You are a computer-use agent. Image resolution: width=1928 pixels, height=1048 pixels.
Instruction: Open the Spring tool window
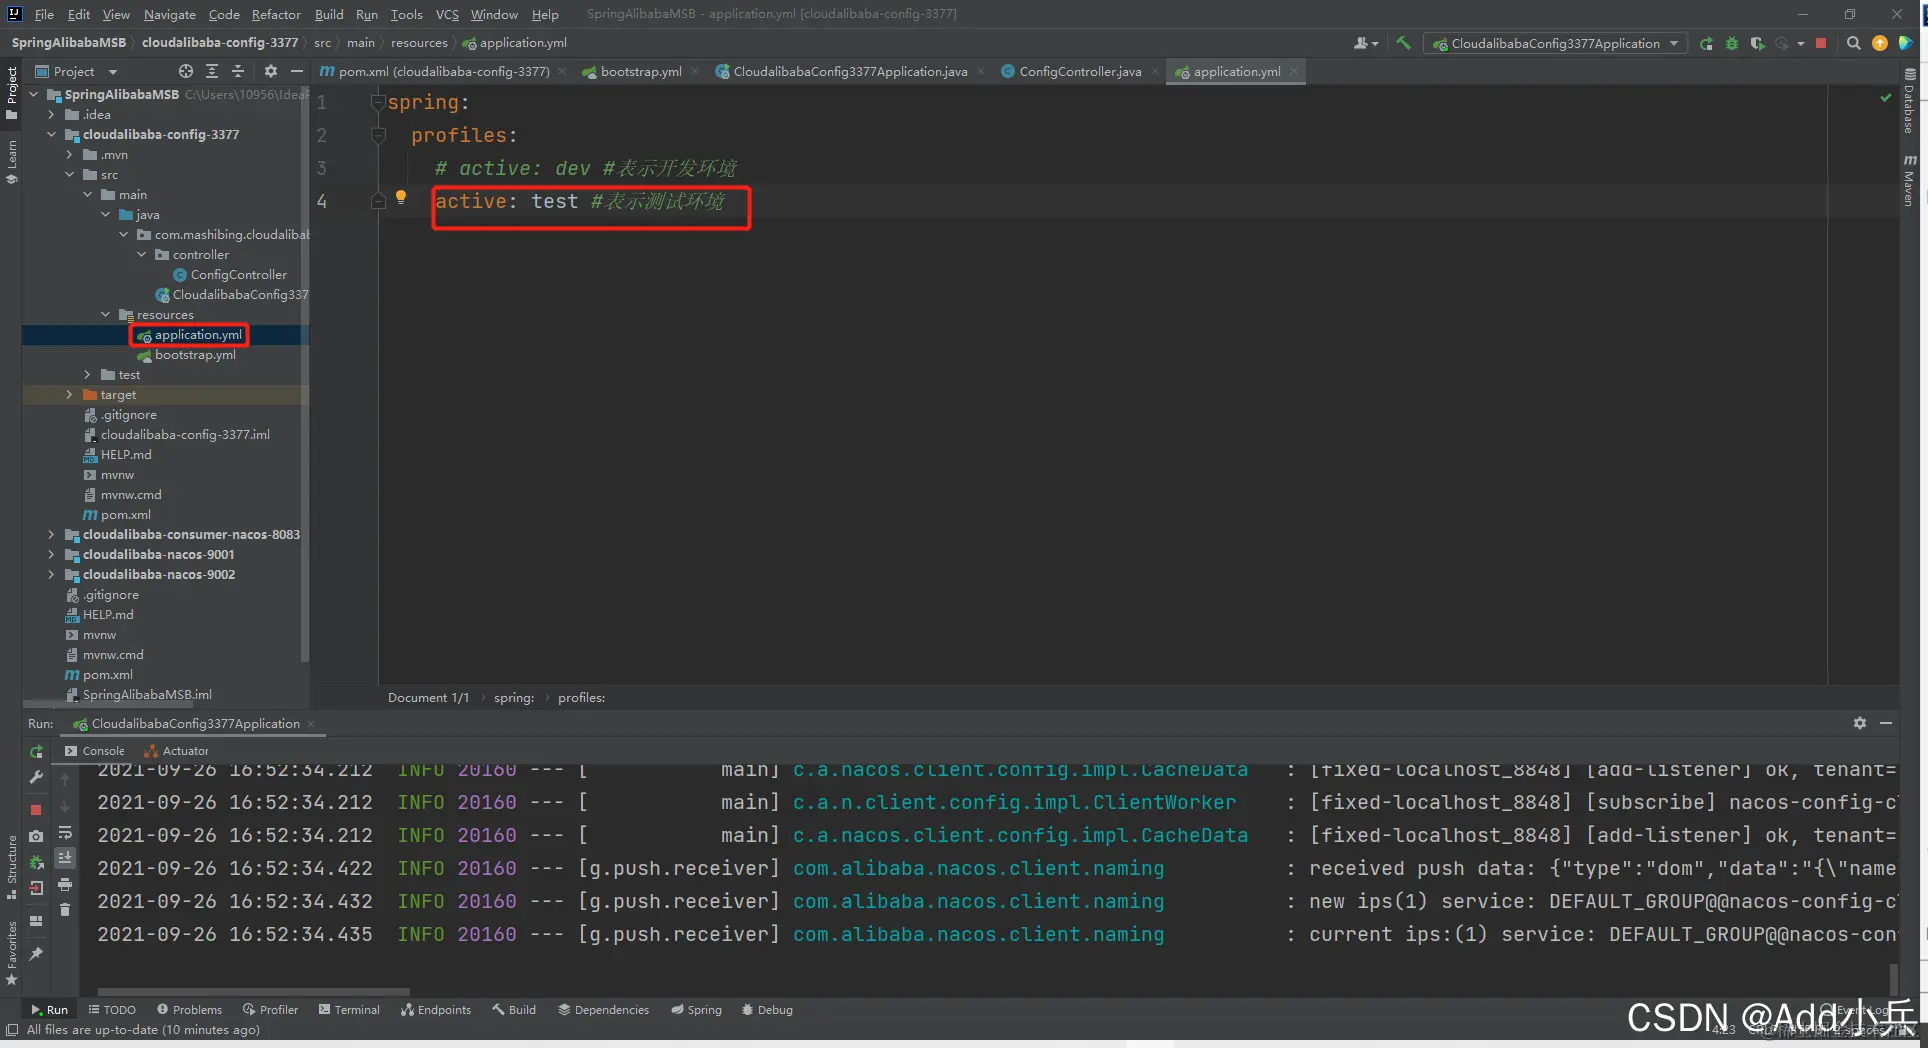point(696,1010)
